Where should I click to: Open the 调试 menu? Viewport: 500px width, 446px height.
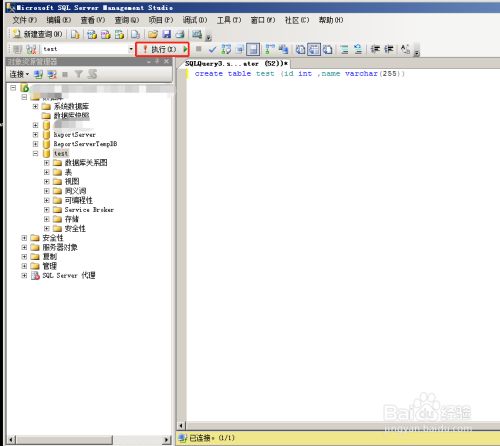[x=194, y=20]
